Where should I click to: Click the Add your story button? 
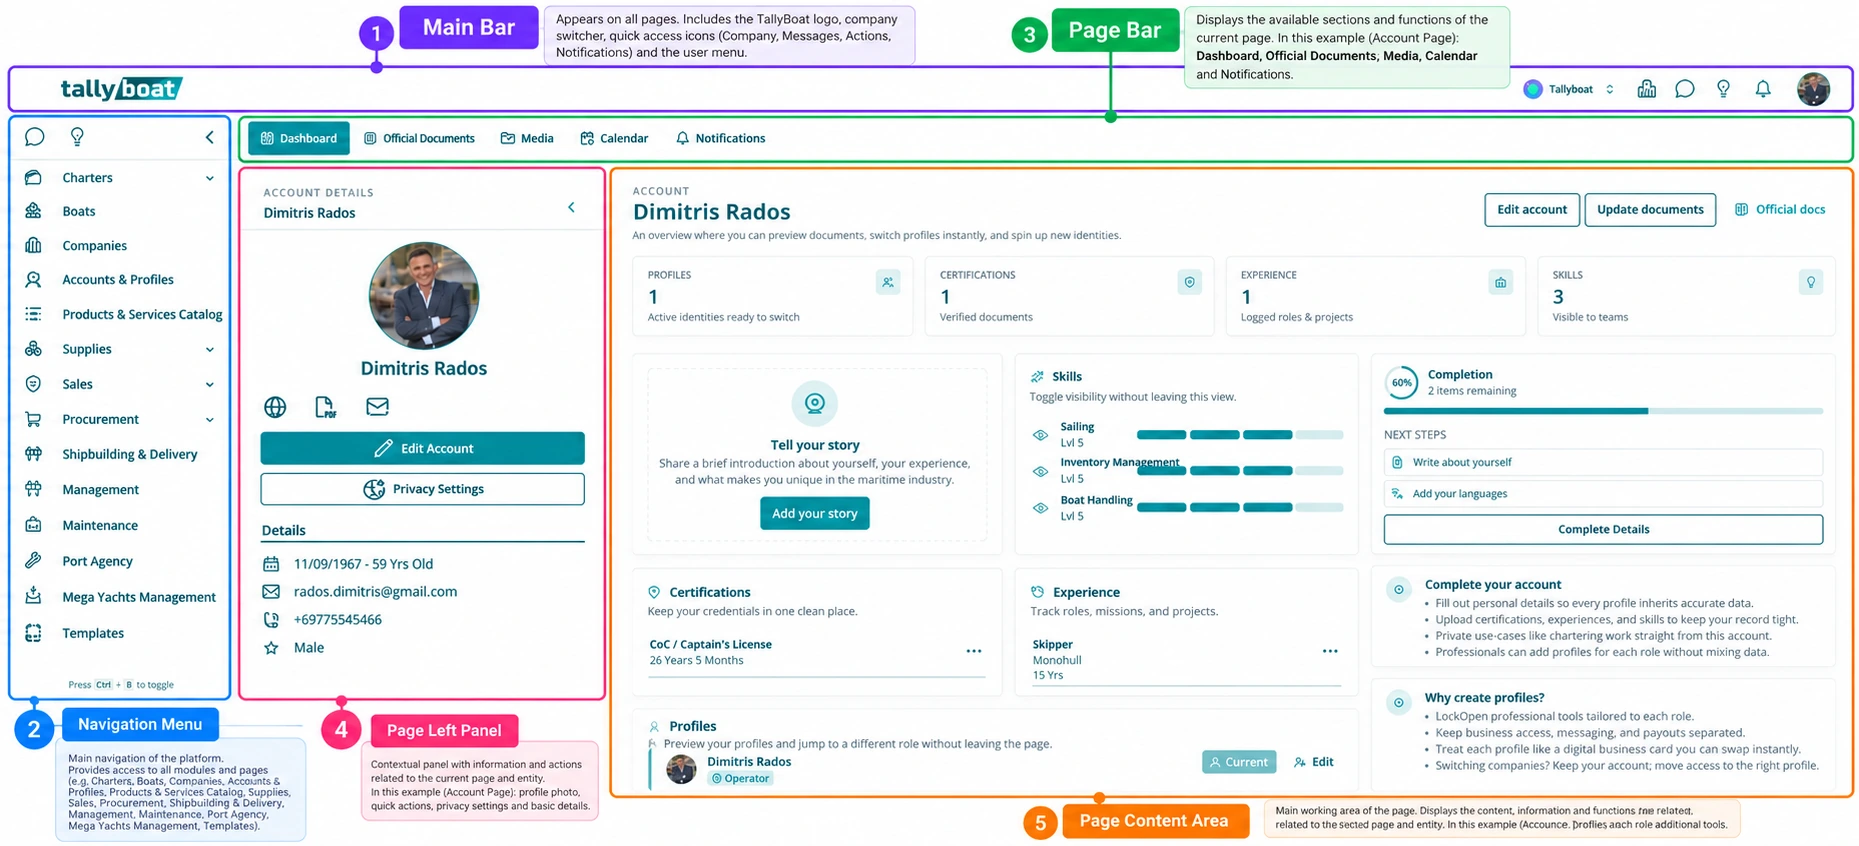click(814, 513)
